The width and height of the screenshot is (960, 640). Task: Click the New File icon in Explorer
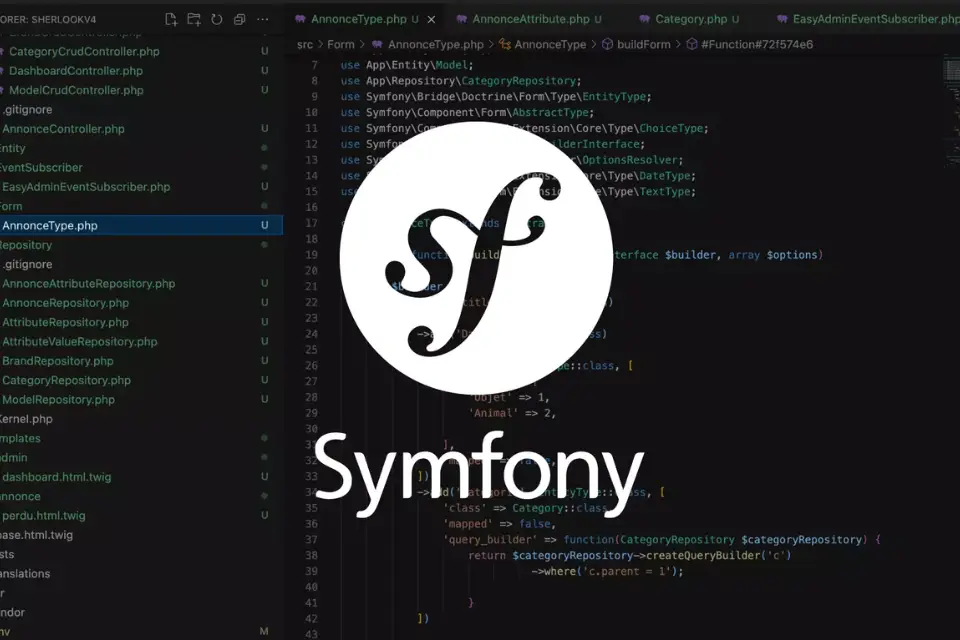(171, 18)
